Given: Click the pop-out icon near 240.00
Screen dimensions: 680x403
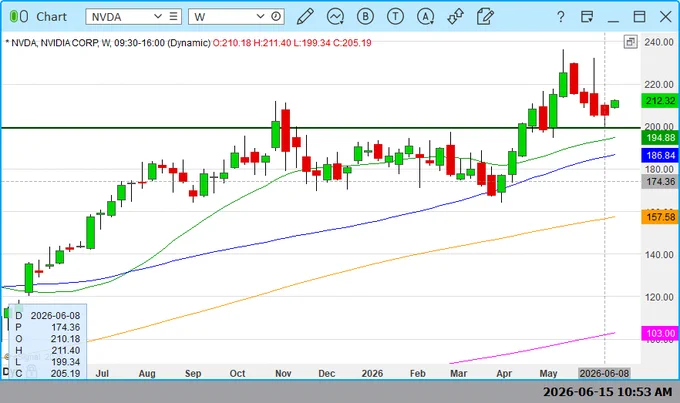Looking at the screenshot, I should point(631,42).
